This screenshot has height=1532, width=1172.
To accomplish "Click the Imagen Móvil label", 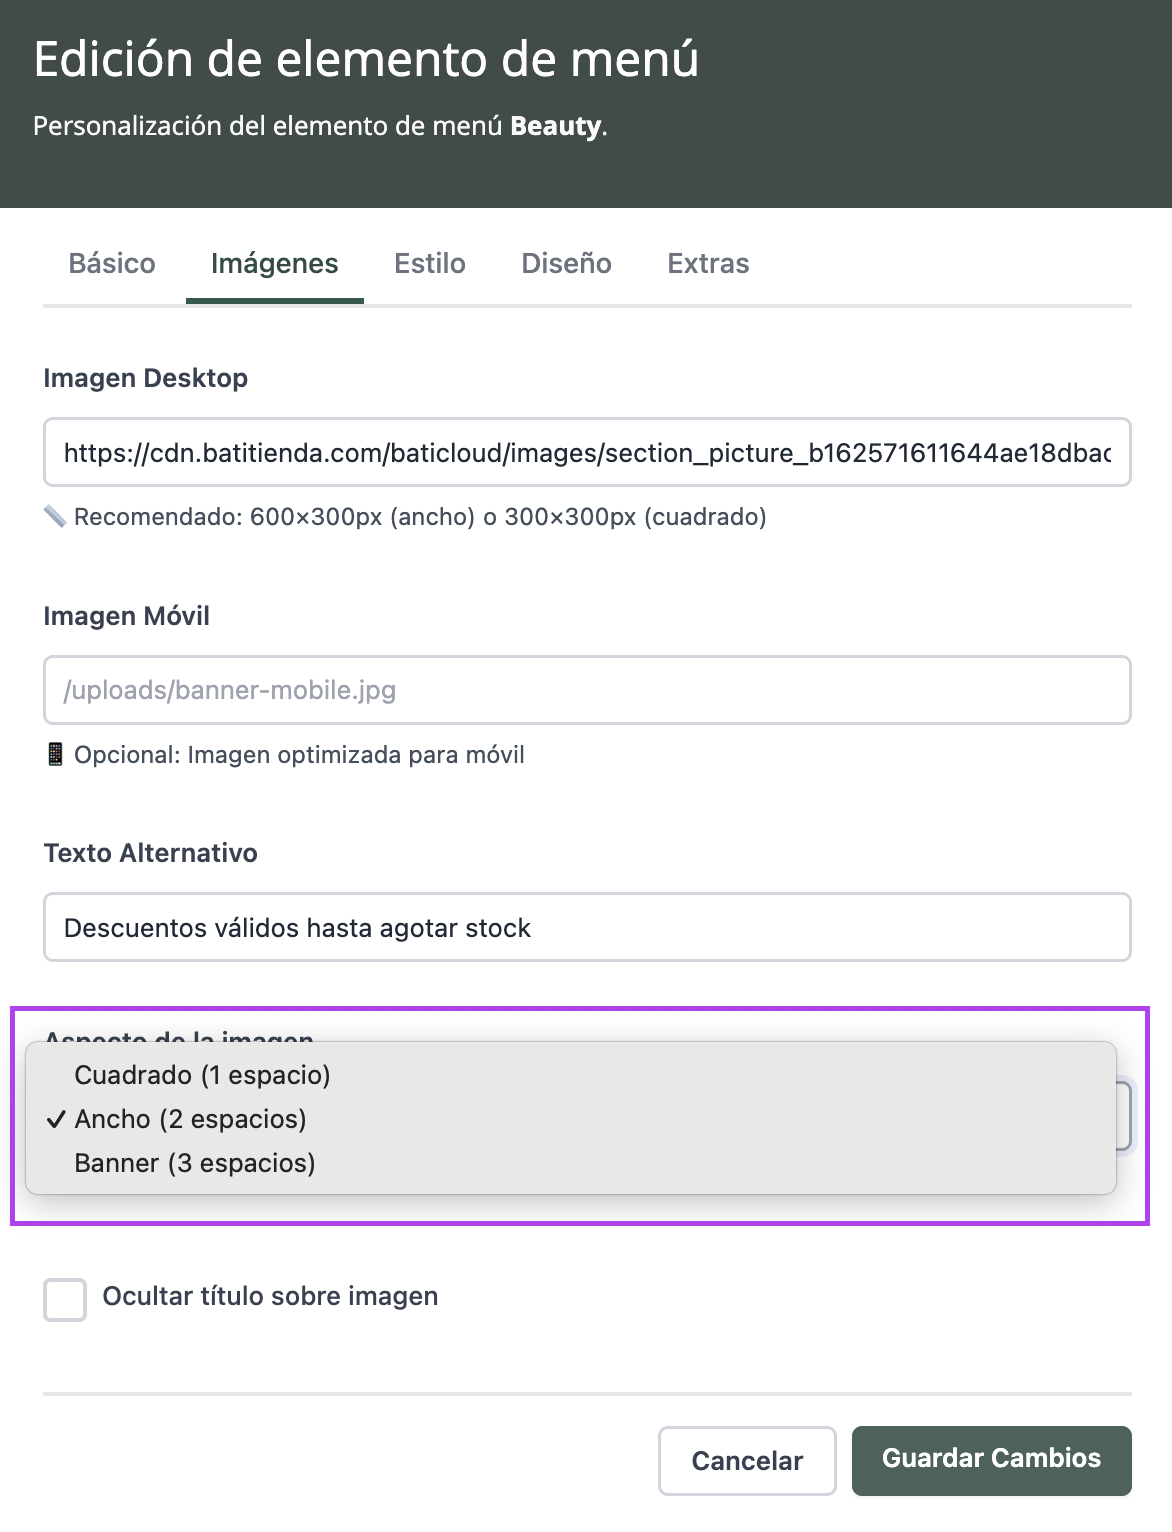I will click(x=127, y=616).
